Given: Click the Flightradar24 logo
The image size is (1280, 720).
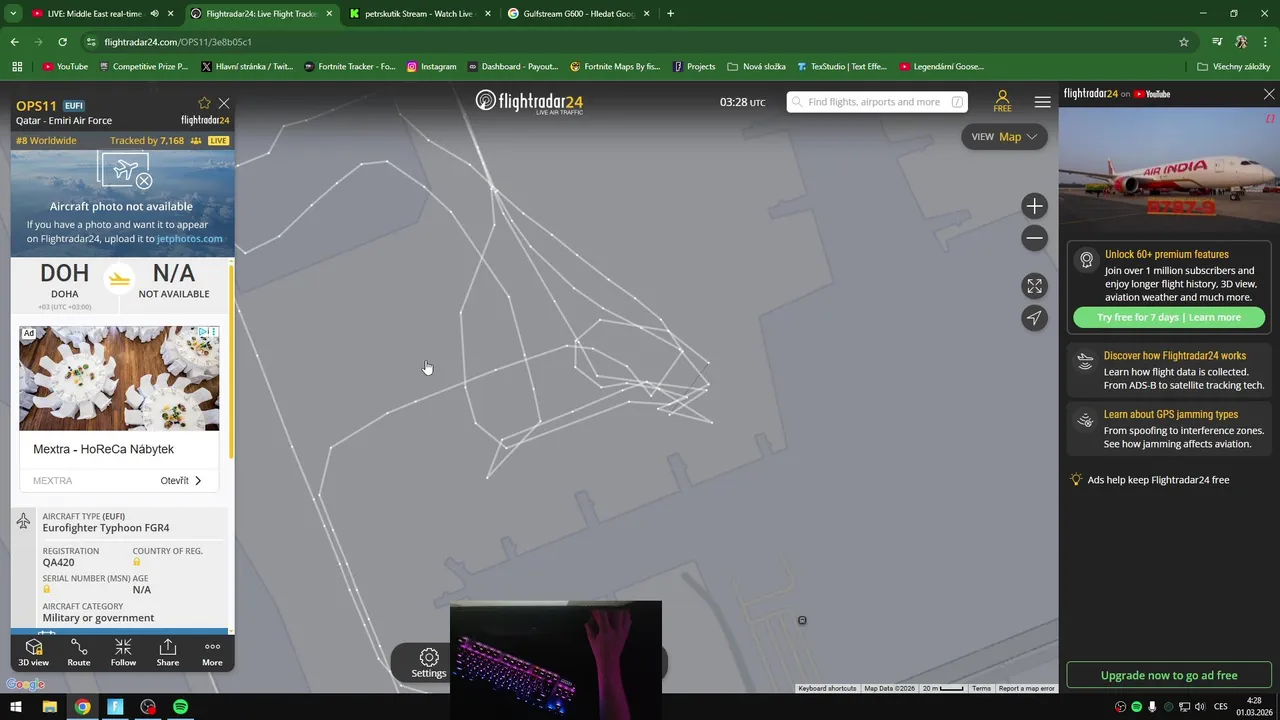Looking at the screenshot, I should 529,102.
